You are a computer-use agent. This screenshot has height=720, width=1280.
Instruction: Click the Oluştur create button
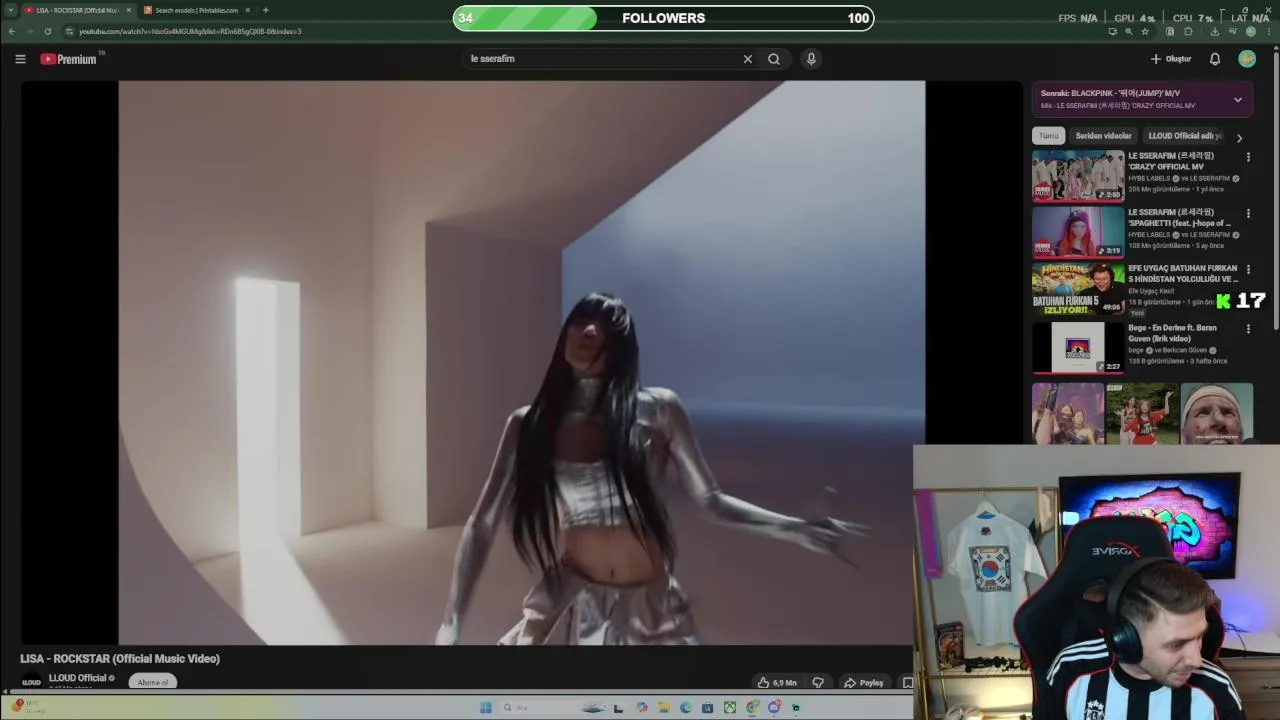(1170, 59)
